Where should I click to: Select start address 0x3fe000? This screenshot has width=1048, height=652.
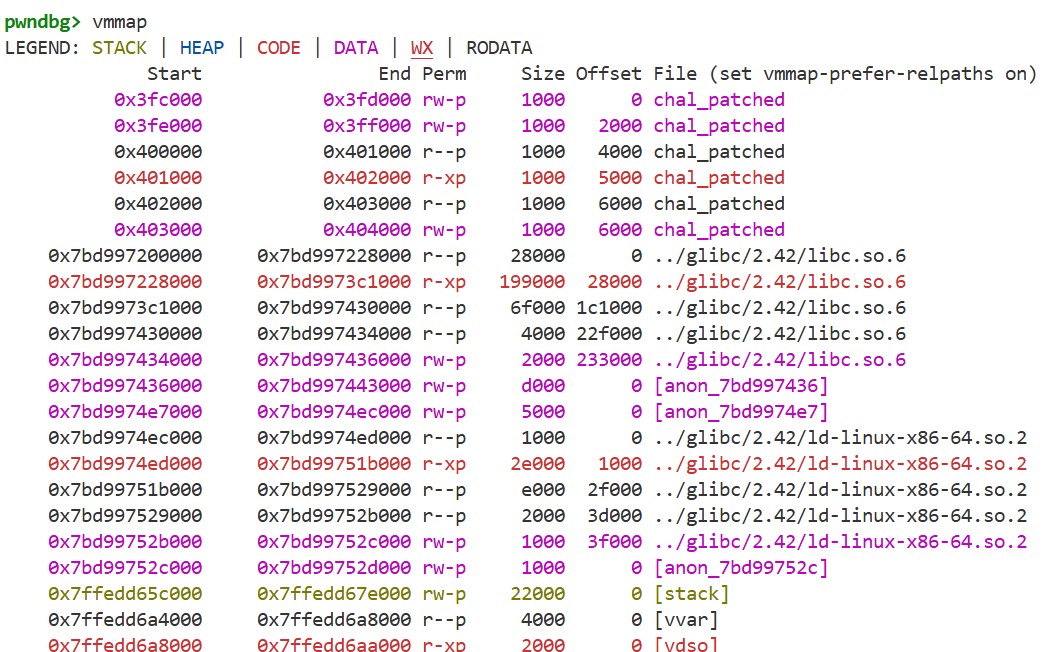[158, 126]
